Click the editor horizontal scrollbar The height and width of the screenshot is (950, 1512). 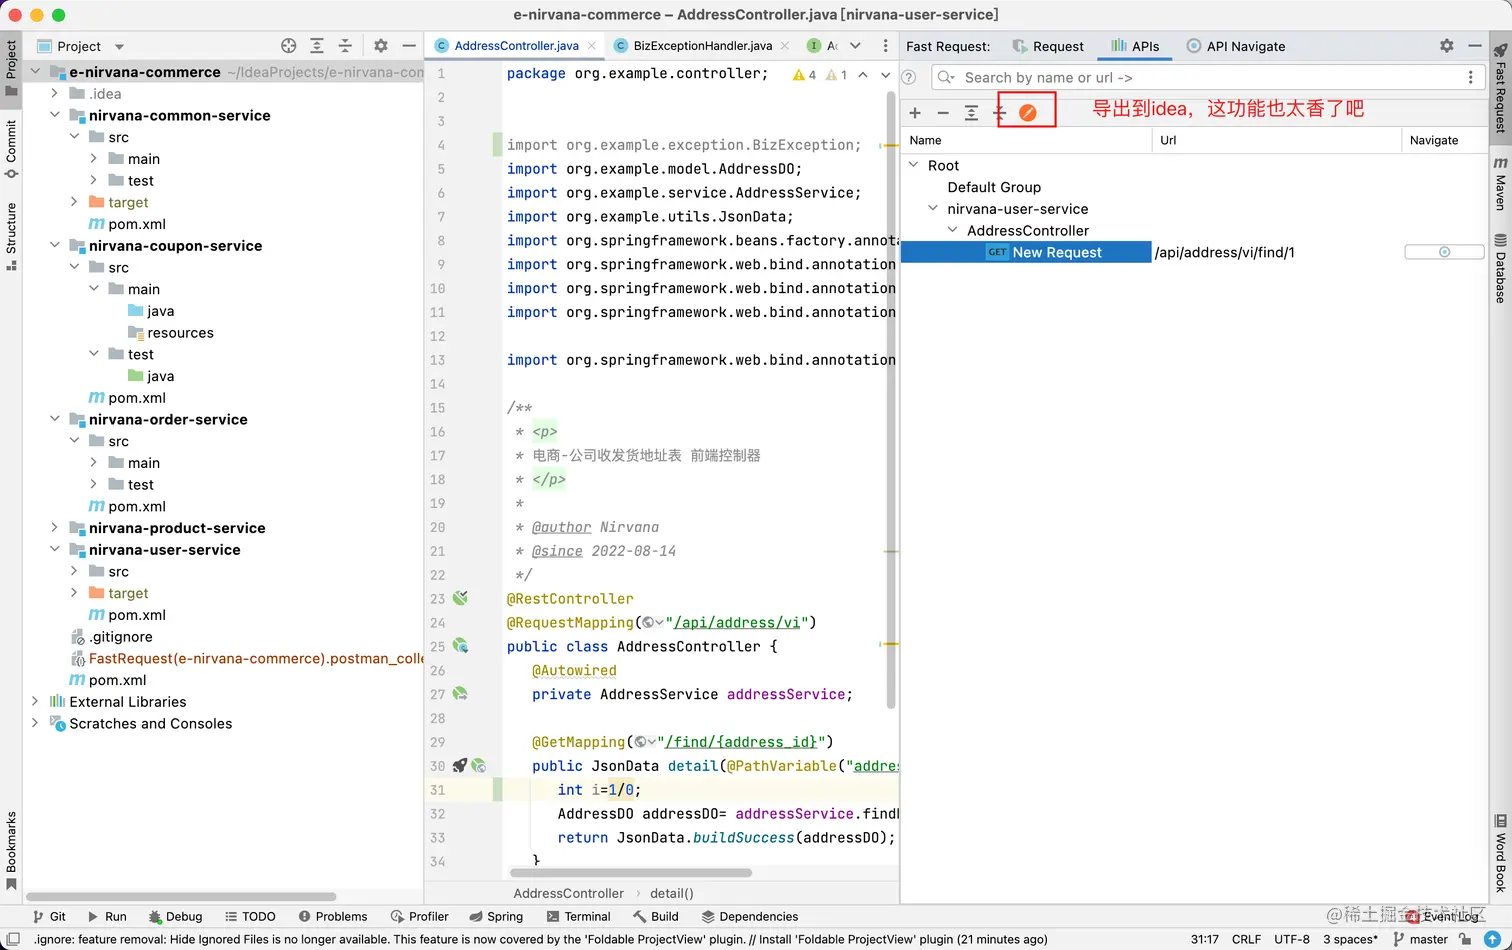pos(632,872)
